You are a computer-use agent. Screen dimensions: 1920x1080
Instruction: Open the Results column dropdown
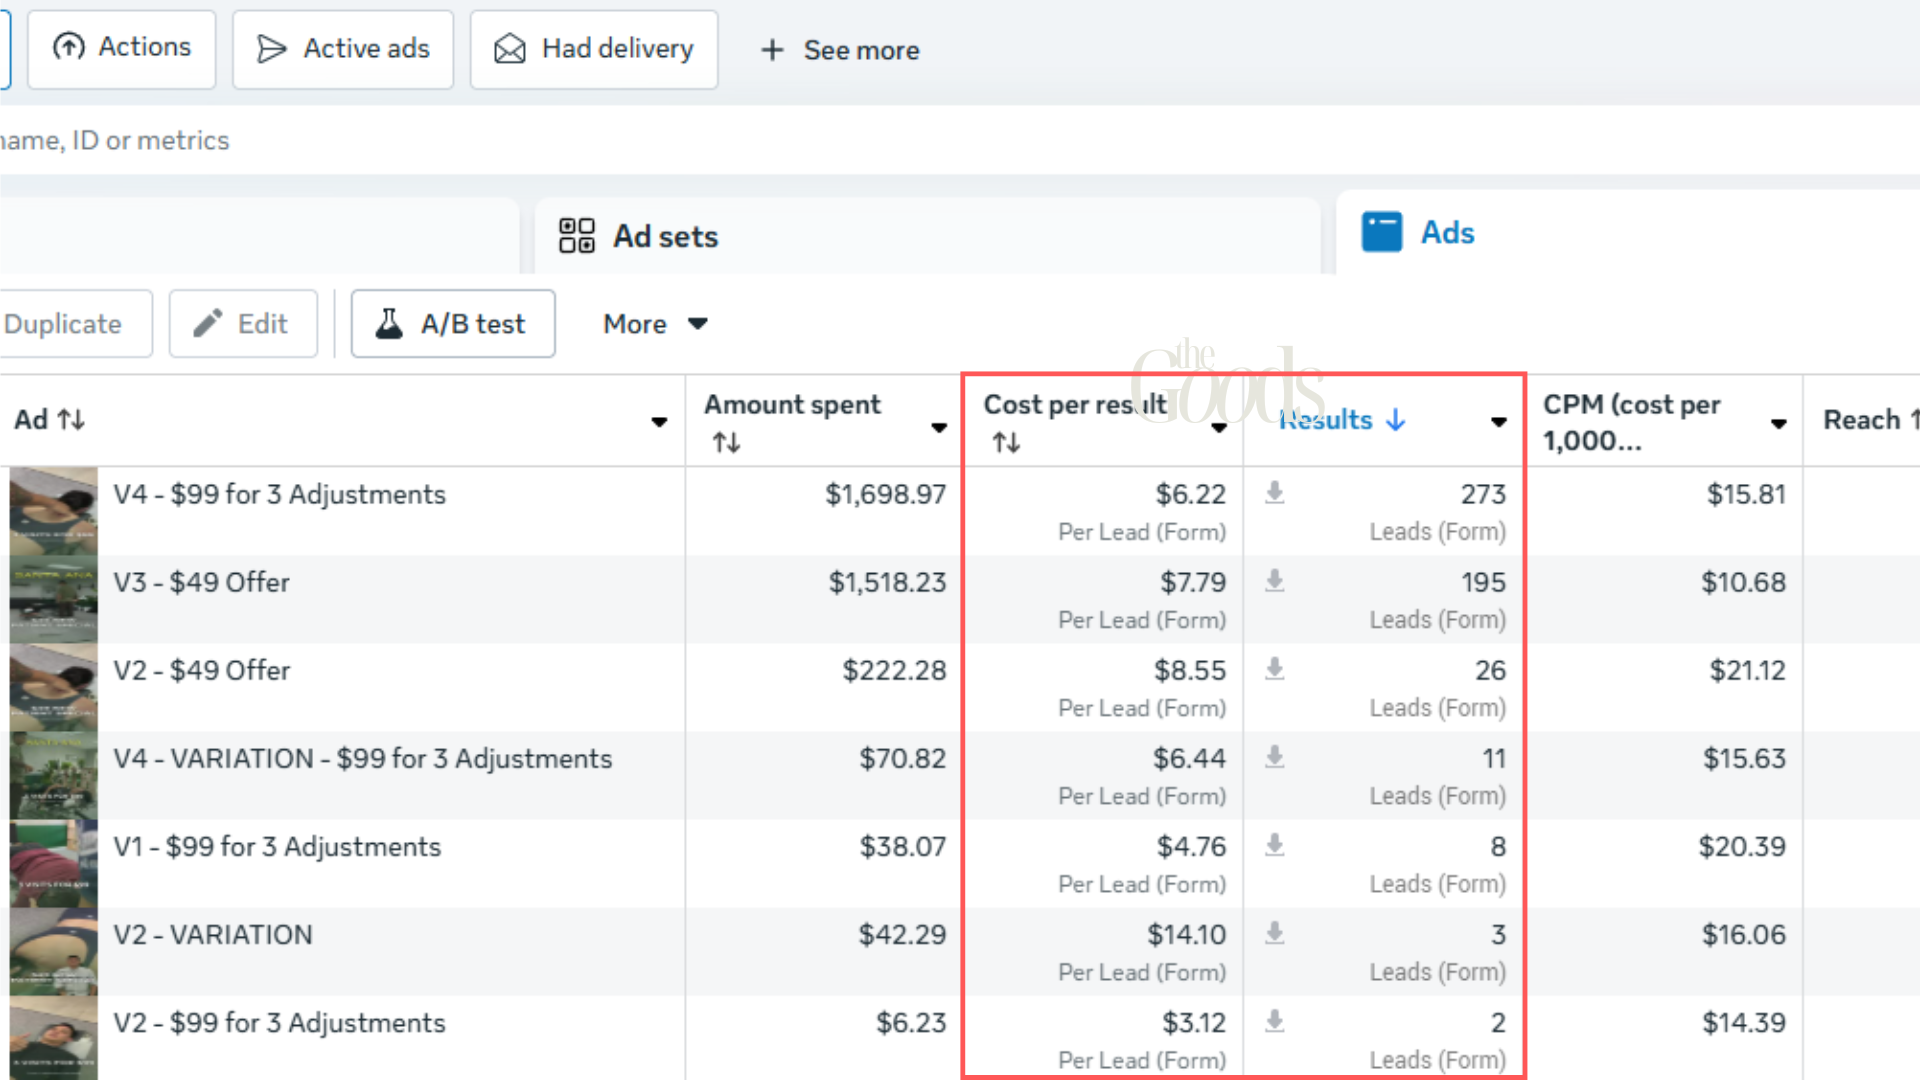(1499, 422)
